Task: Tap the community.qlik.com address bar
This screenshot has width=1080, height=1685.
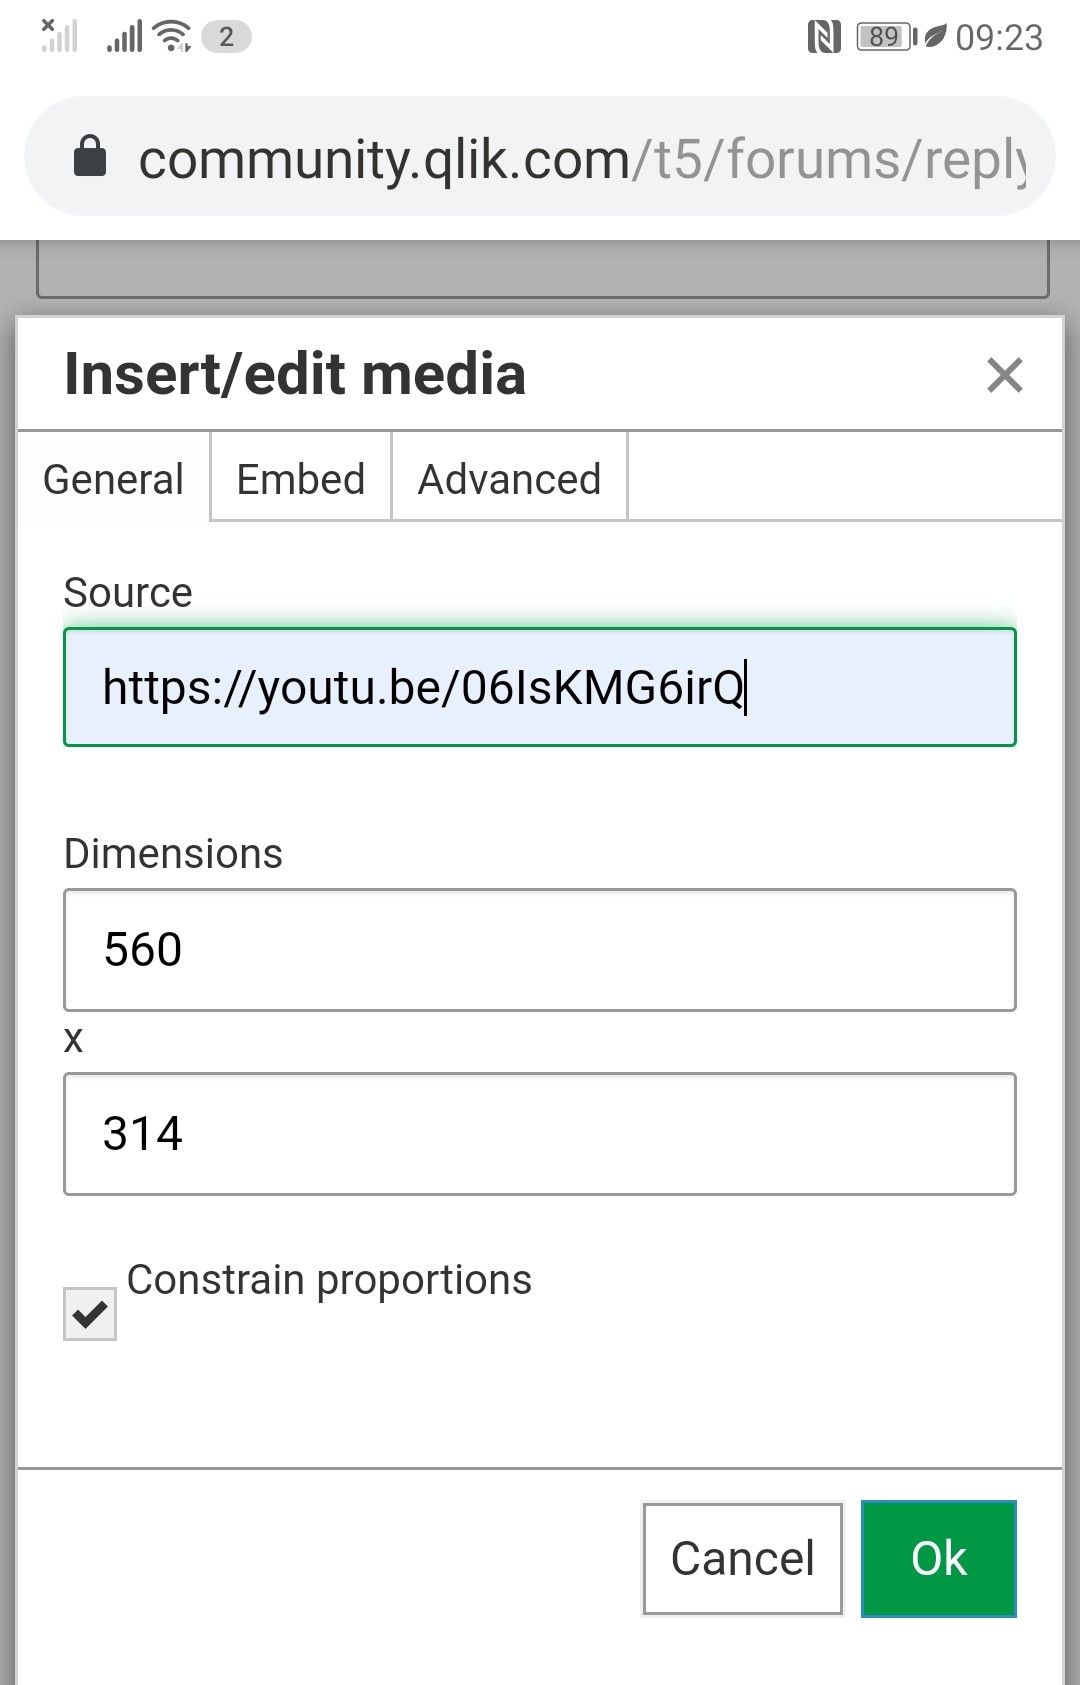Action: 580,158
